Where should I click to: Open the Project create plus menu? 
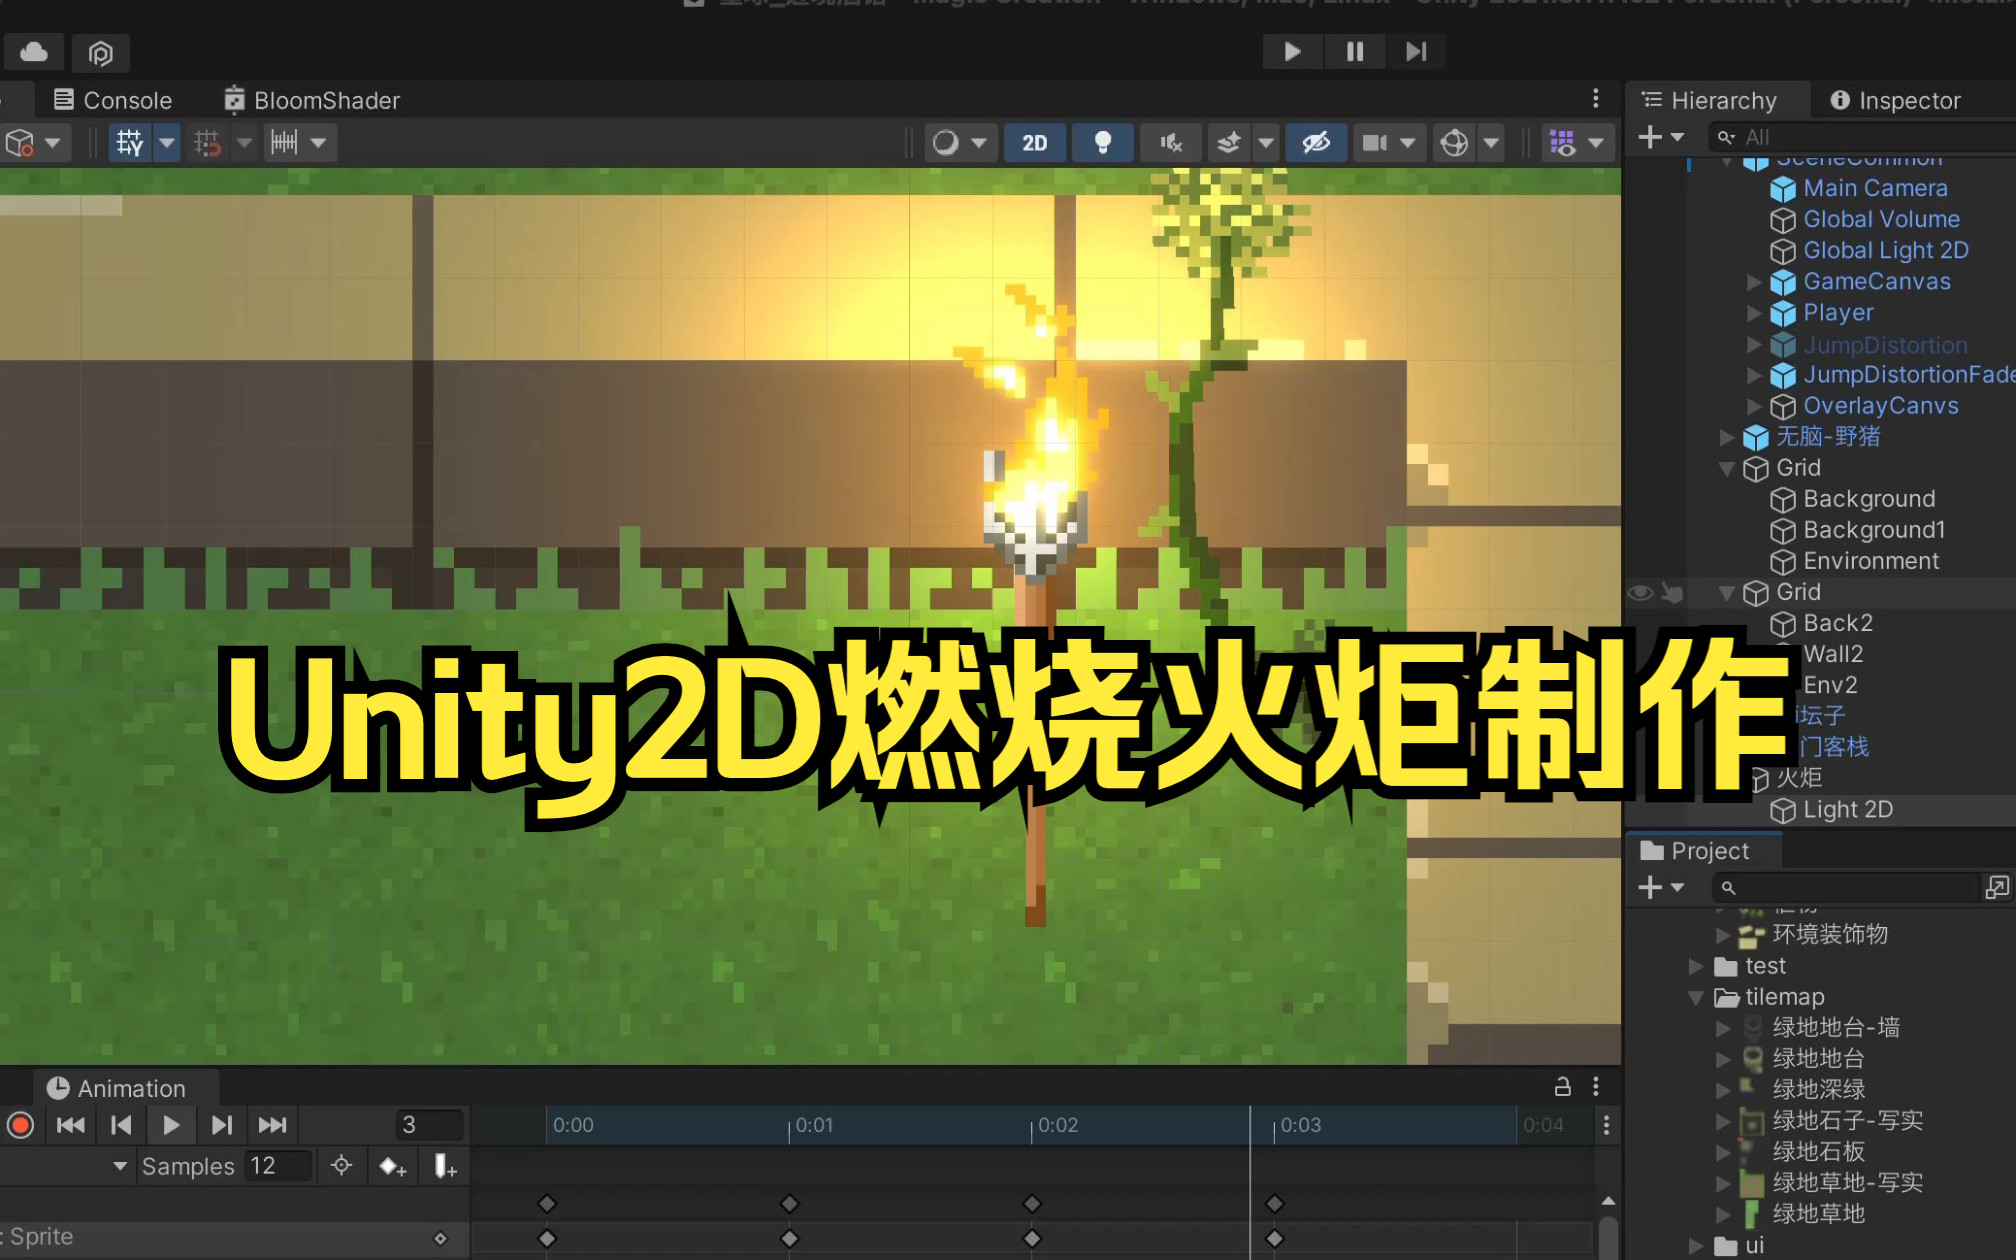tap(1661, 887)
